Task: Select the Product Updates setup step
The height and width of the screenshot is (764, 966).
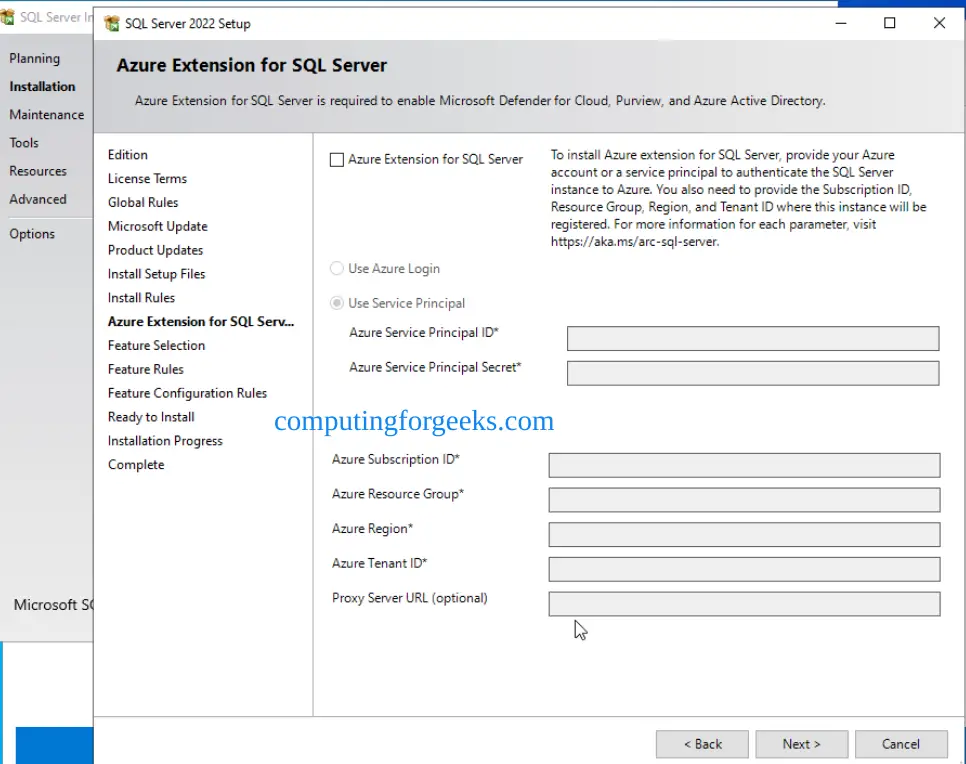Action: point(155,250)
